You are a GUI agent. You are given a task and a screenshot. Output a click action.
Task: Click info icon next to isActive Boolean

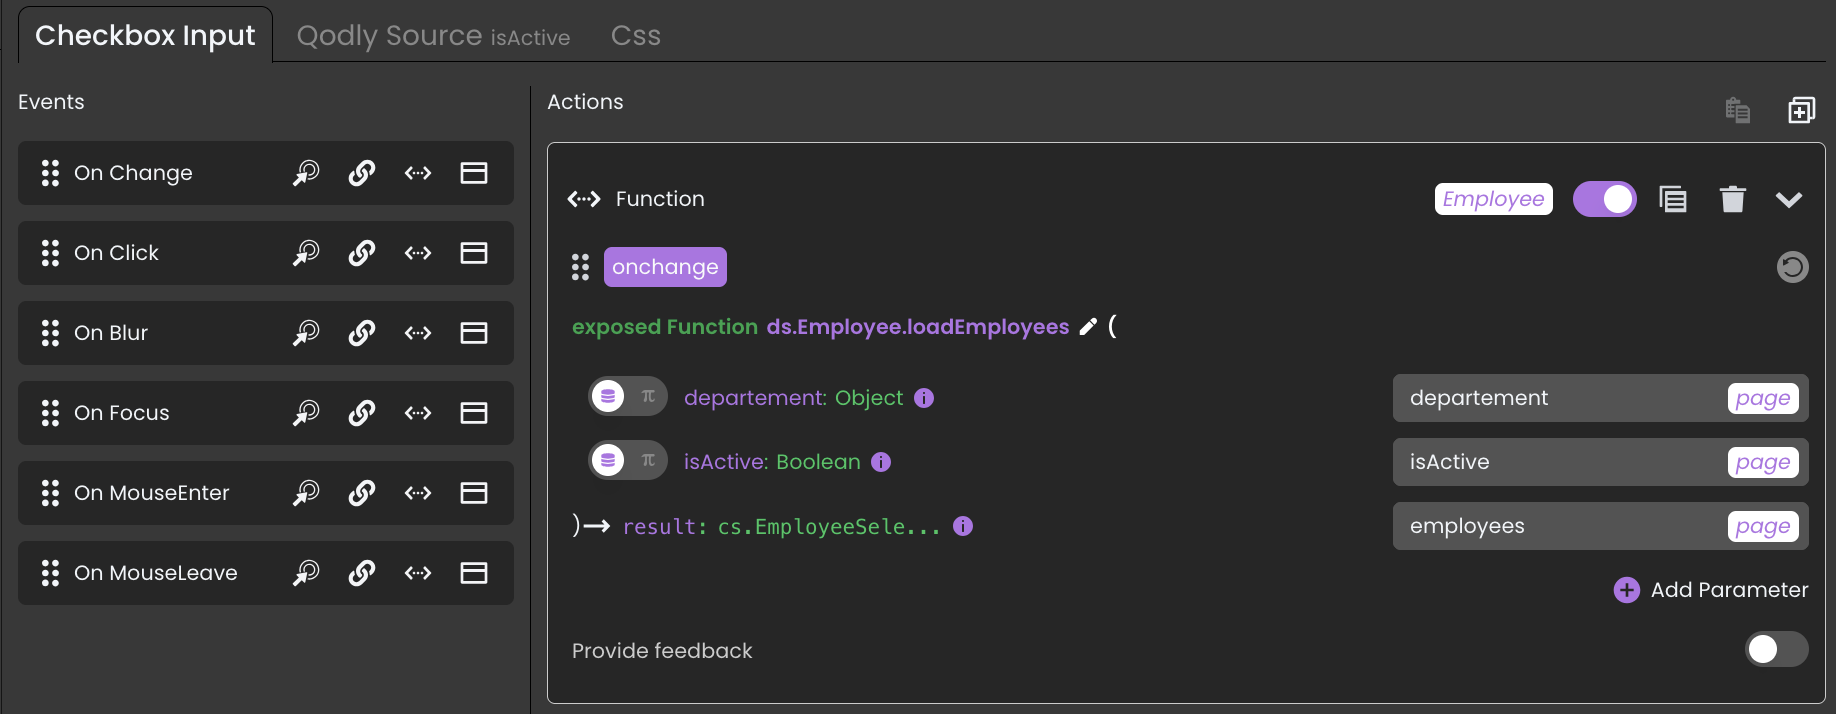881,462
